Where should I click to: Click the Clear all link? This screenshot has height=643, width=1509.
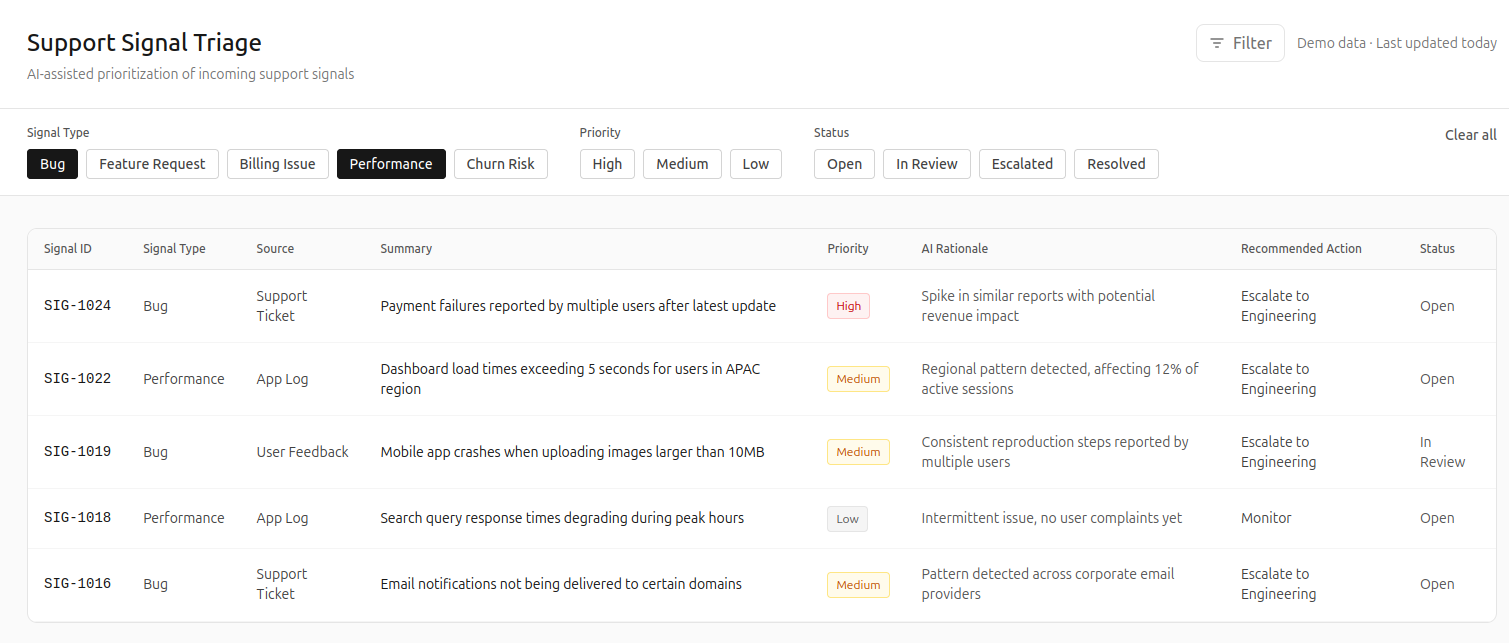point(1470,134)
